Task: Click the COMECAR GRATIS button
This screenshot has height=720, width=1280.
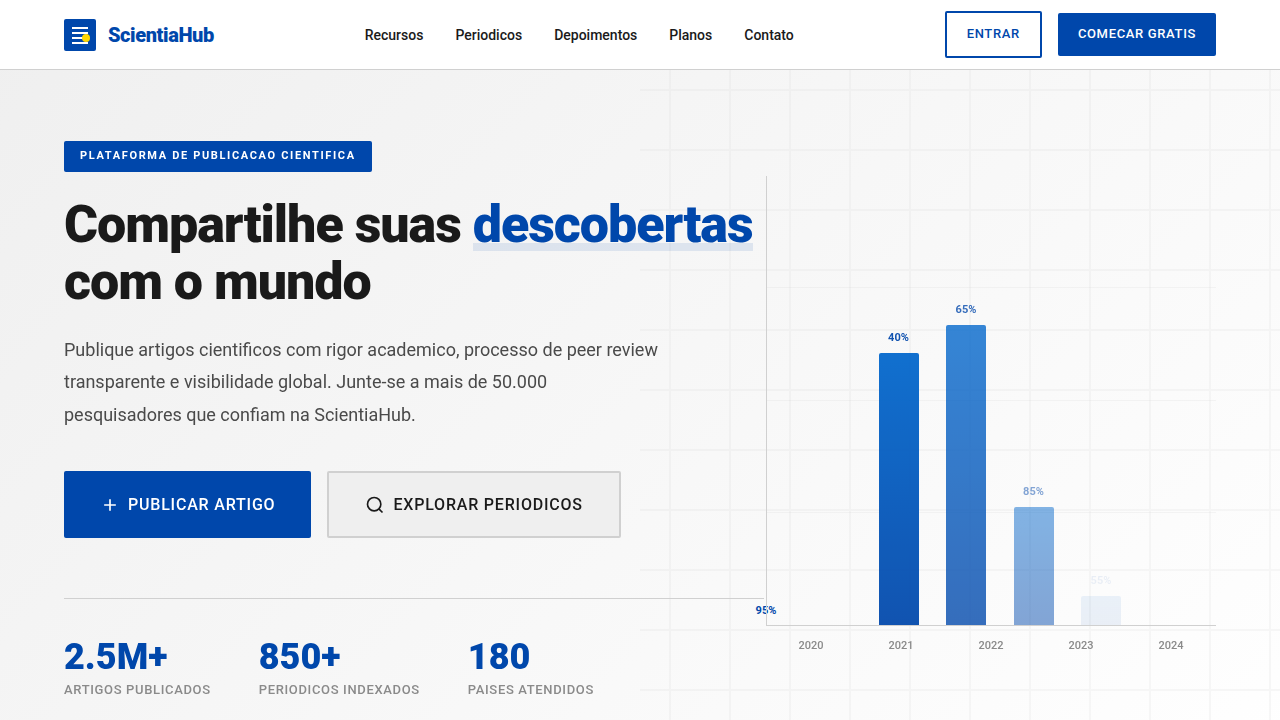Action: click(1136, 34)
